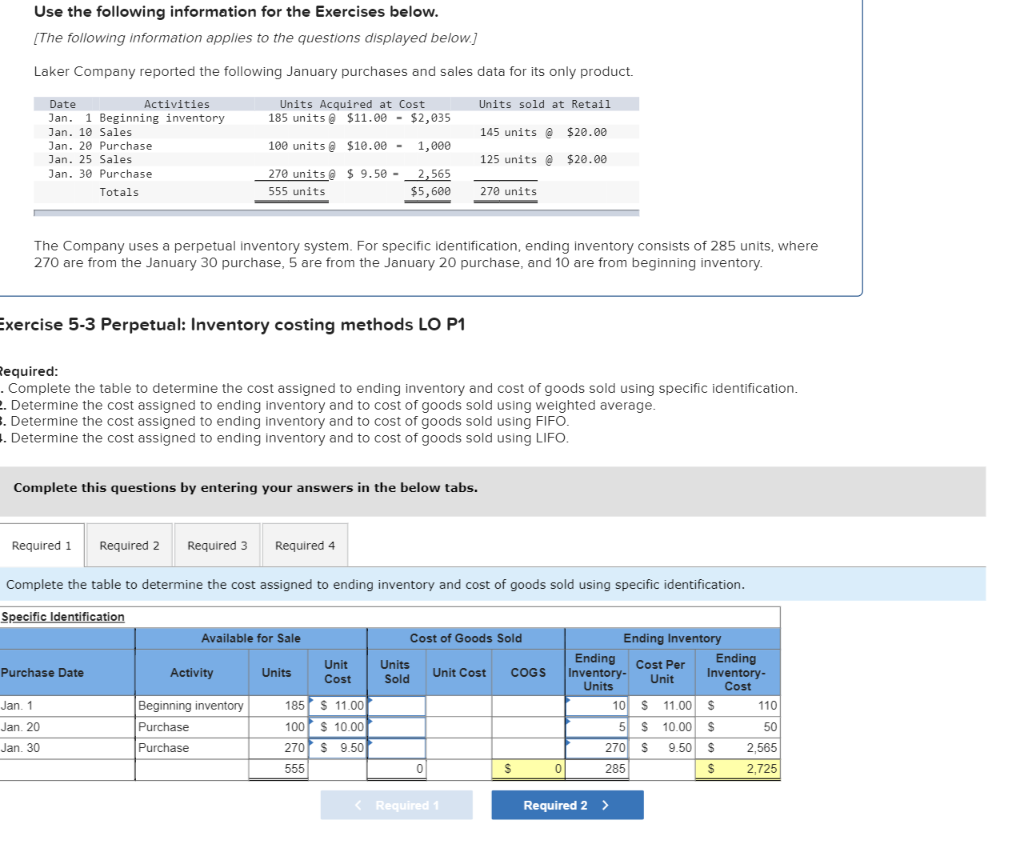
Task: Click the Ending Inventory Units cell showing 270
Action: pyautogui.click(x=596, y=747)
